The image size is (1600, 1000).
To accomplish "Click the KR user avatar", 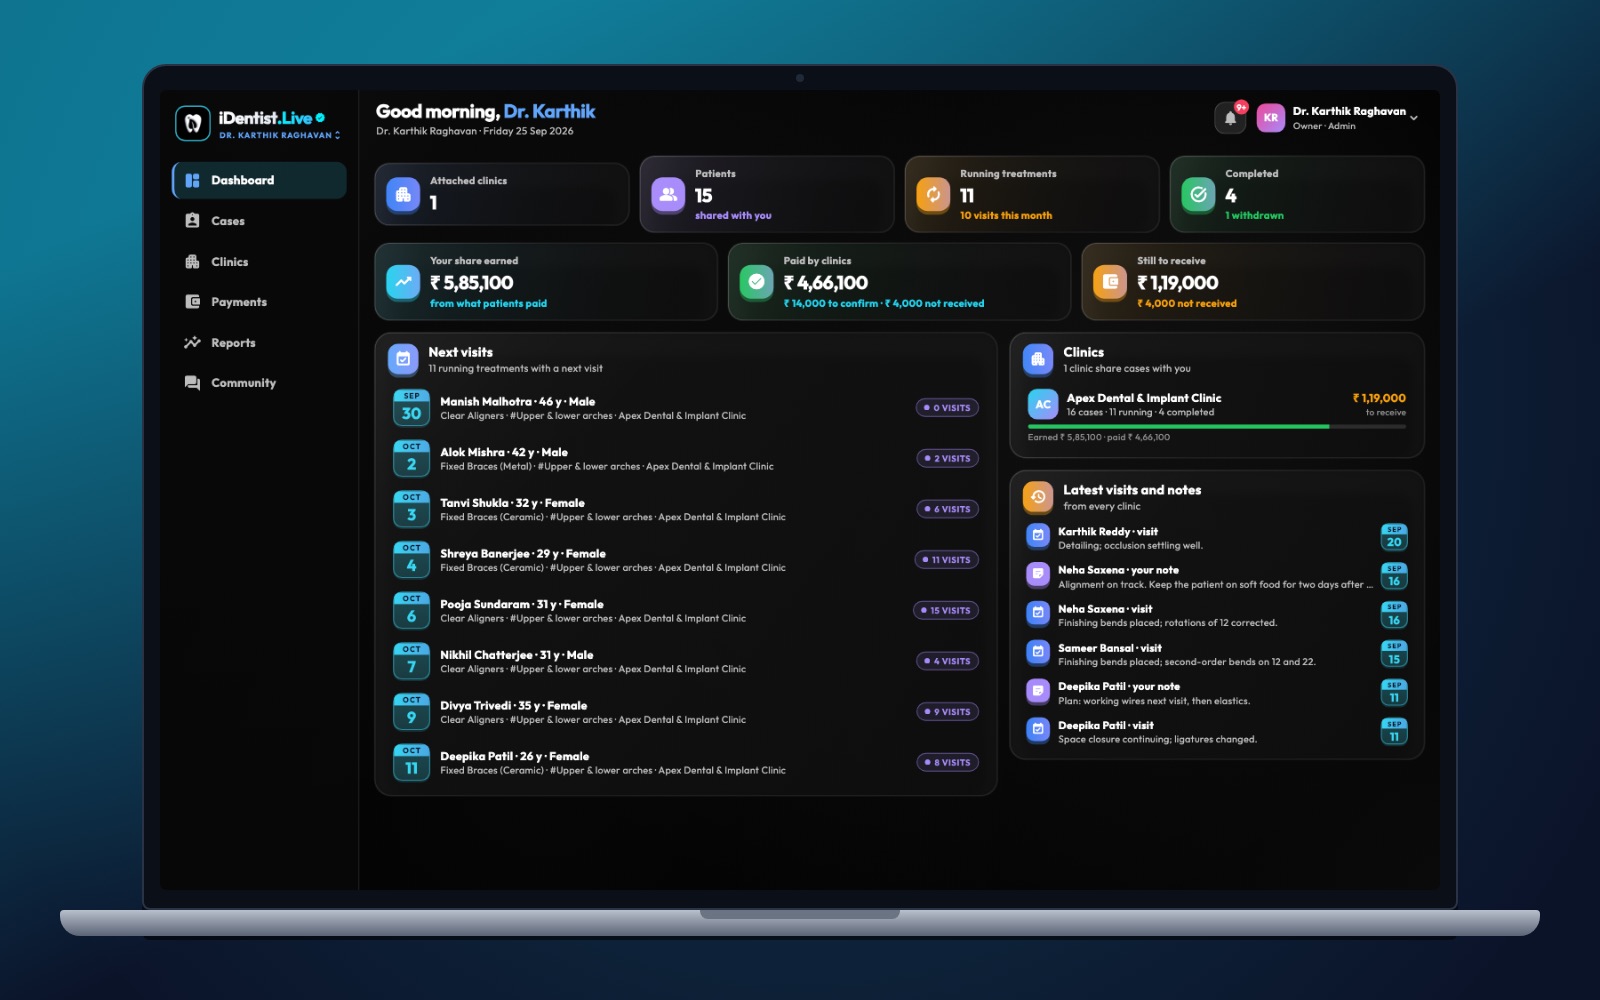I will [1270, 118].
